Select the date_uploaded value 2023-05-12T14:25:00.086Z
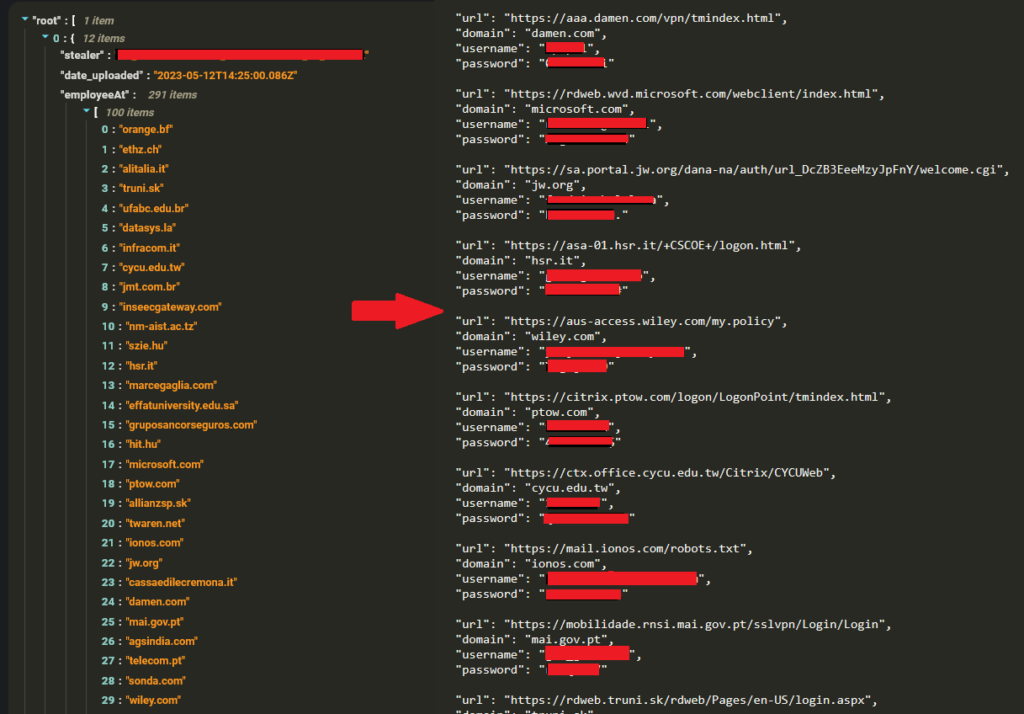This screenshot has width=1024, height=714. pos(225,75)
